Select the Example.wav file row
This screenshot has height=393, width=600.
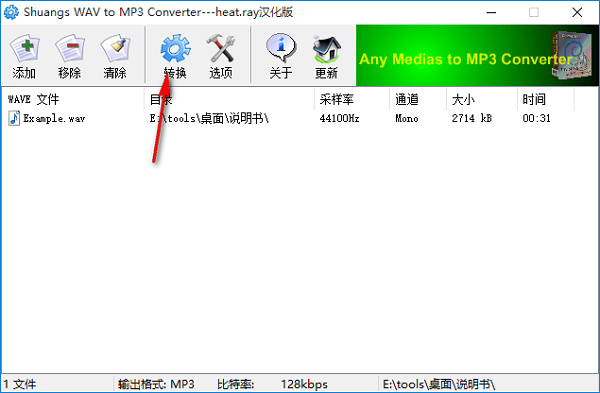287,118
